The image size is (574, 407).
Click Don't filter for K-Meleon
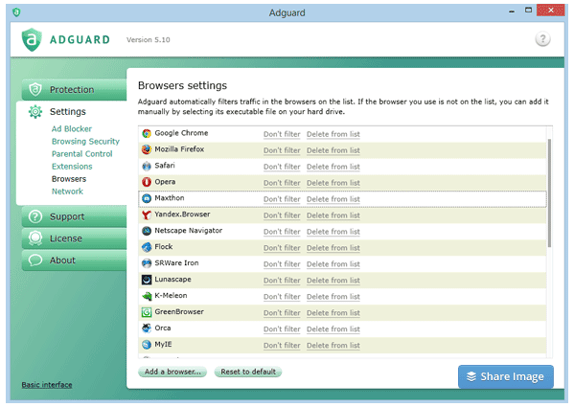click(x=282, y=297)
